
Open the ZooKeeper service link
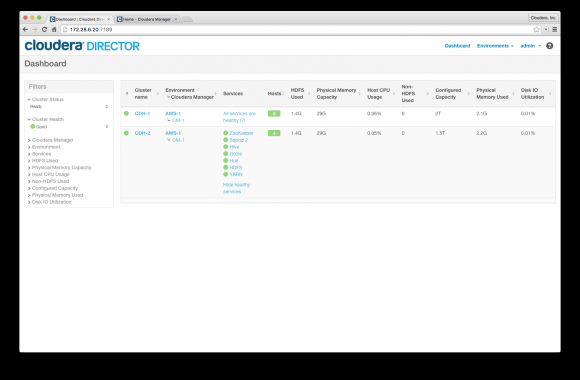click(x=241, y=133)
